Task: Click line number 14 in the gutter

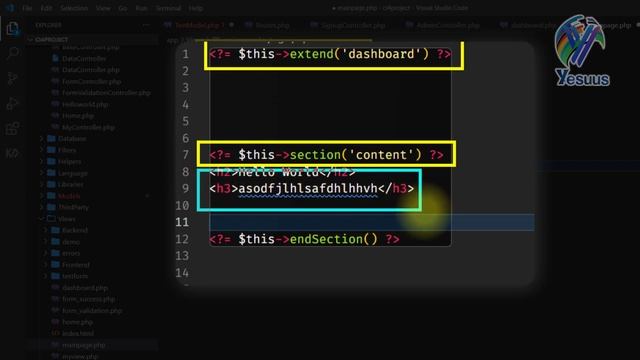Action: pos(182,272)
